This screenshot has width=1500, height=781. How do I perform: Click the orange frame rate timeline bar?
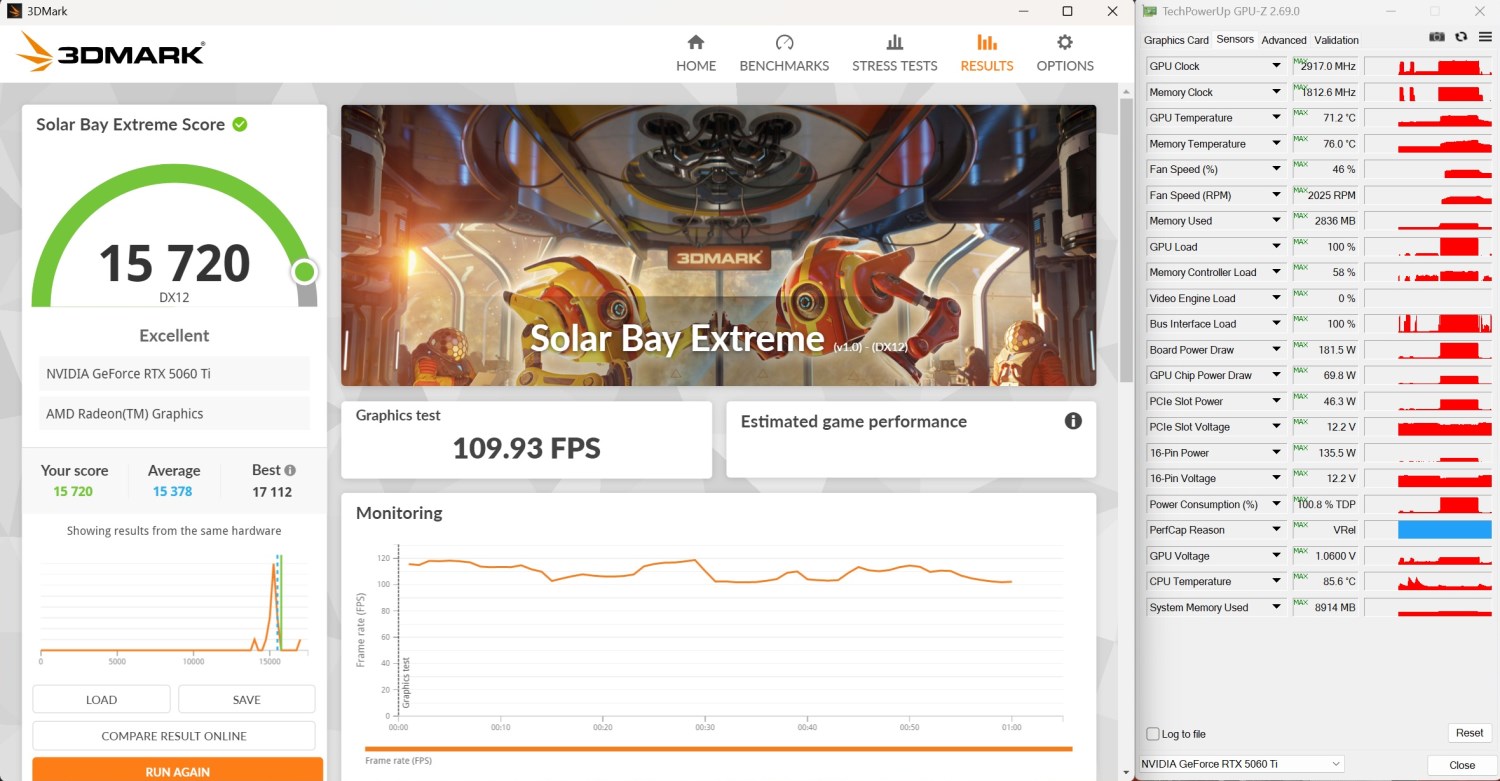pos(718,748)
